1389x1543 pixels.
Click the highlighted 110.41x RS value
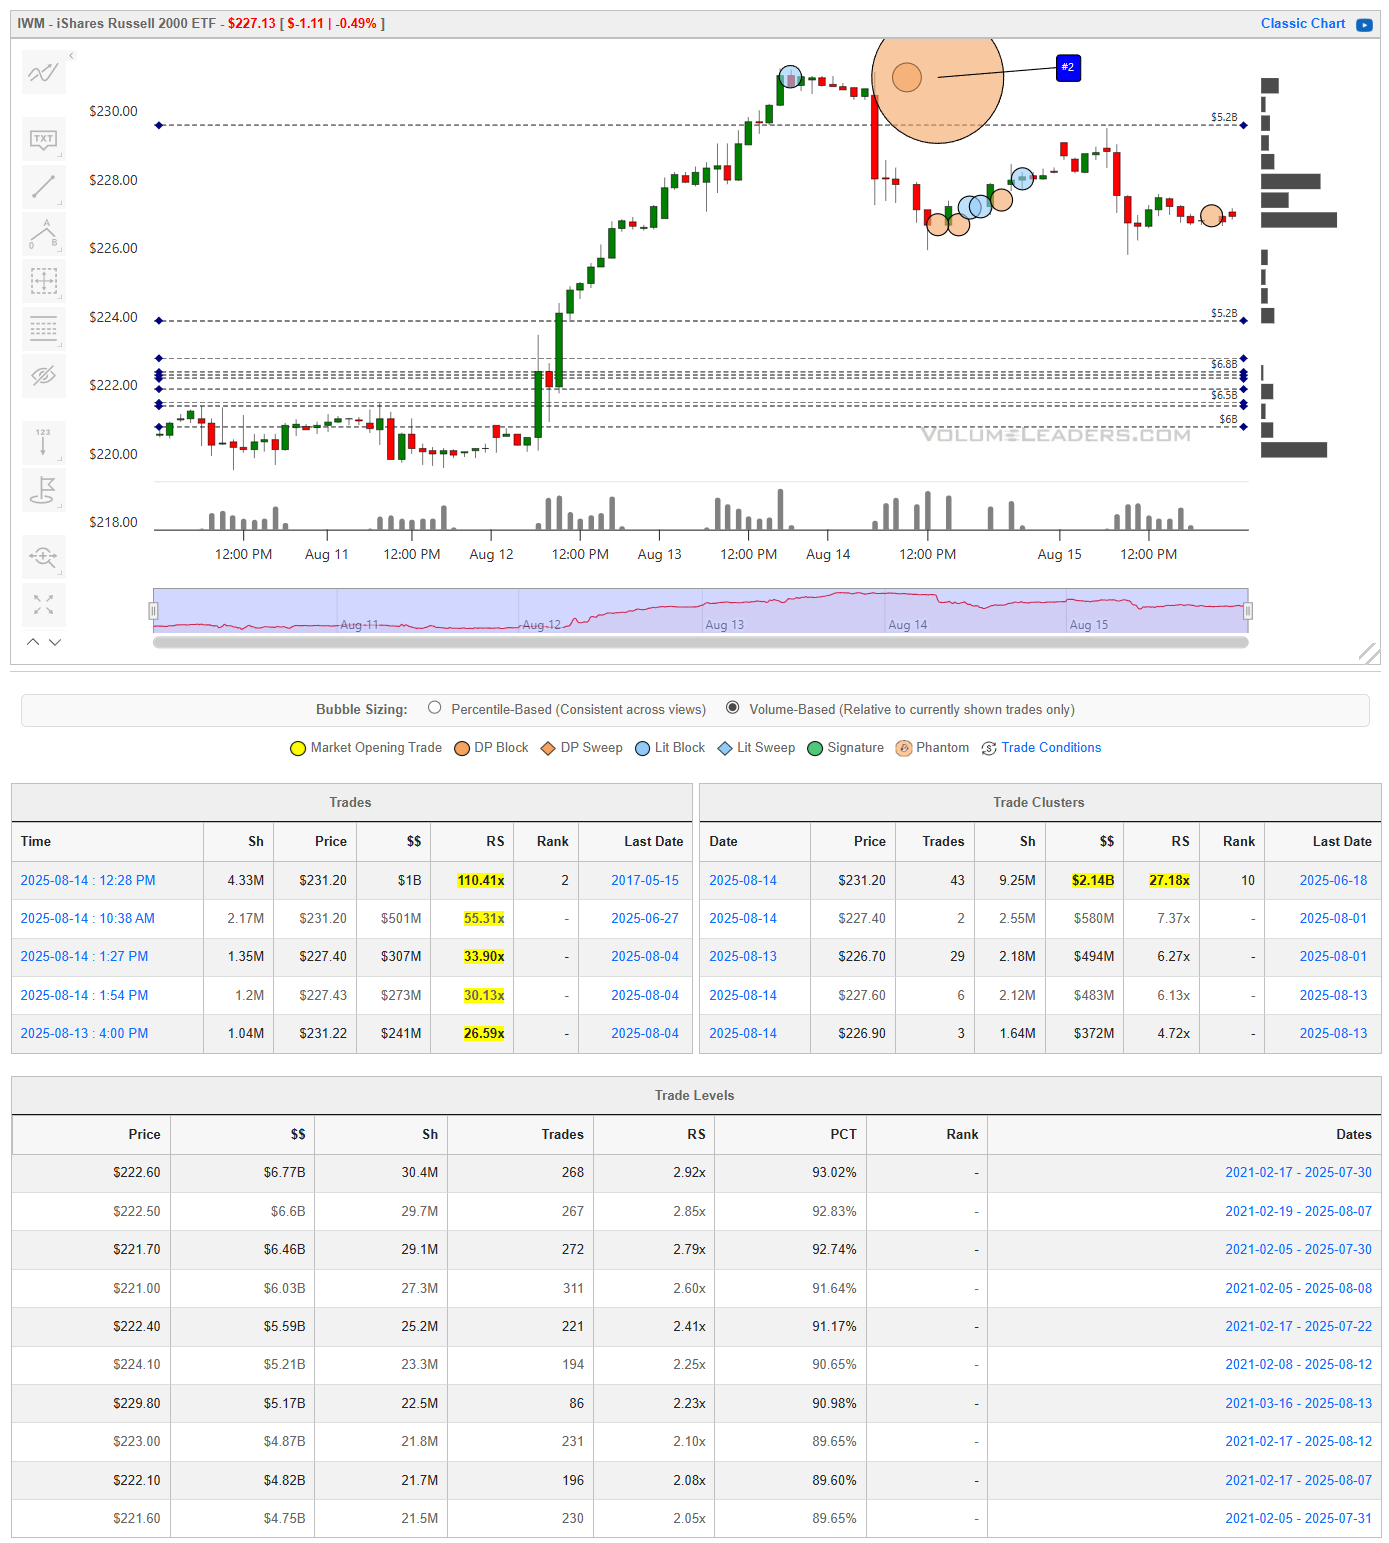click(x=481, y=881)
